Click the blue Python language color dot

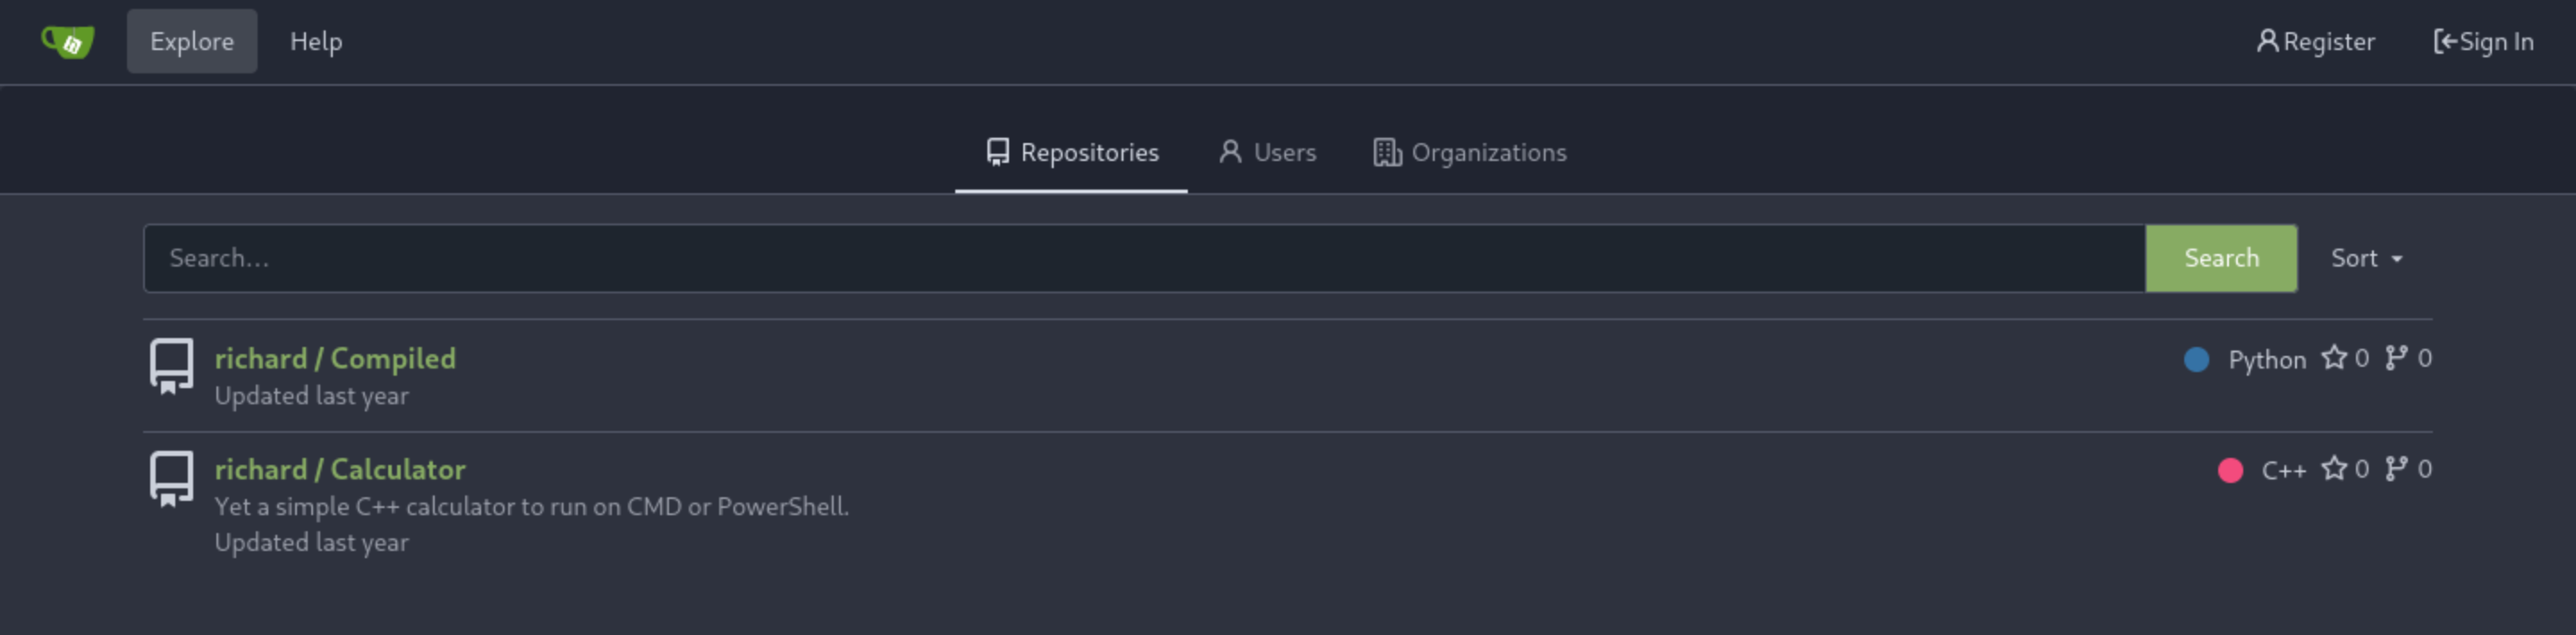point(2196,359)
